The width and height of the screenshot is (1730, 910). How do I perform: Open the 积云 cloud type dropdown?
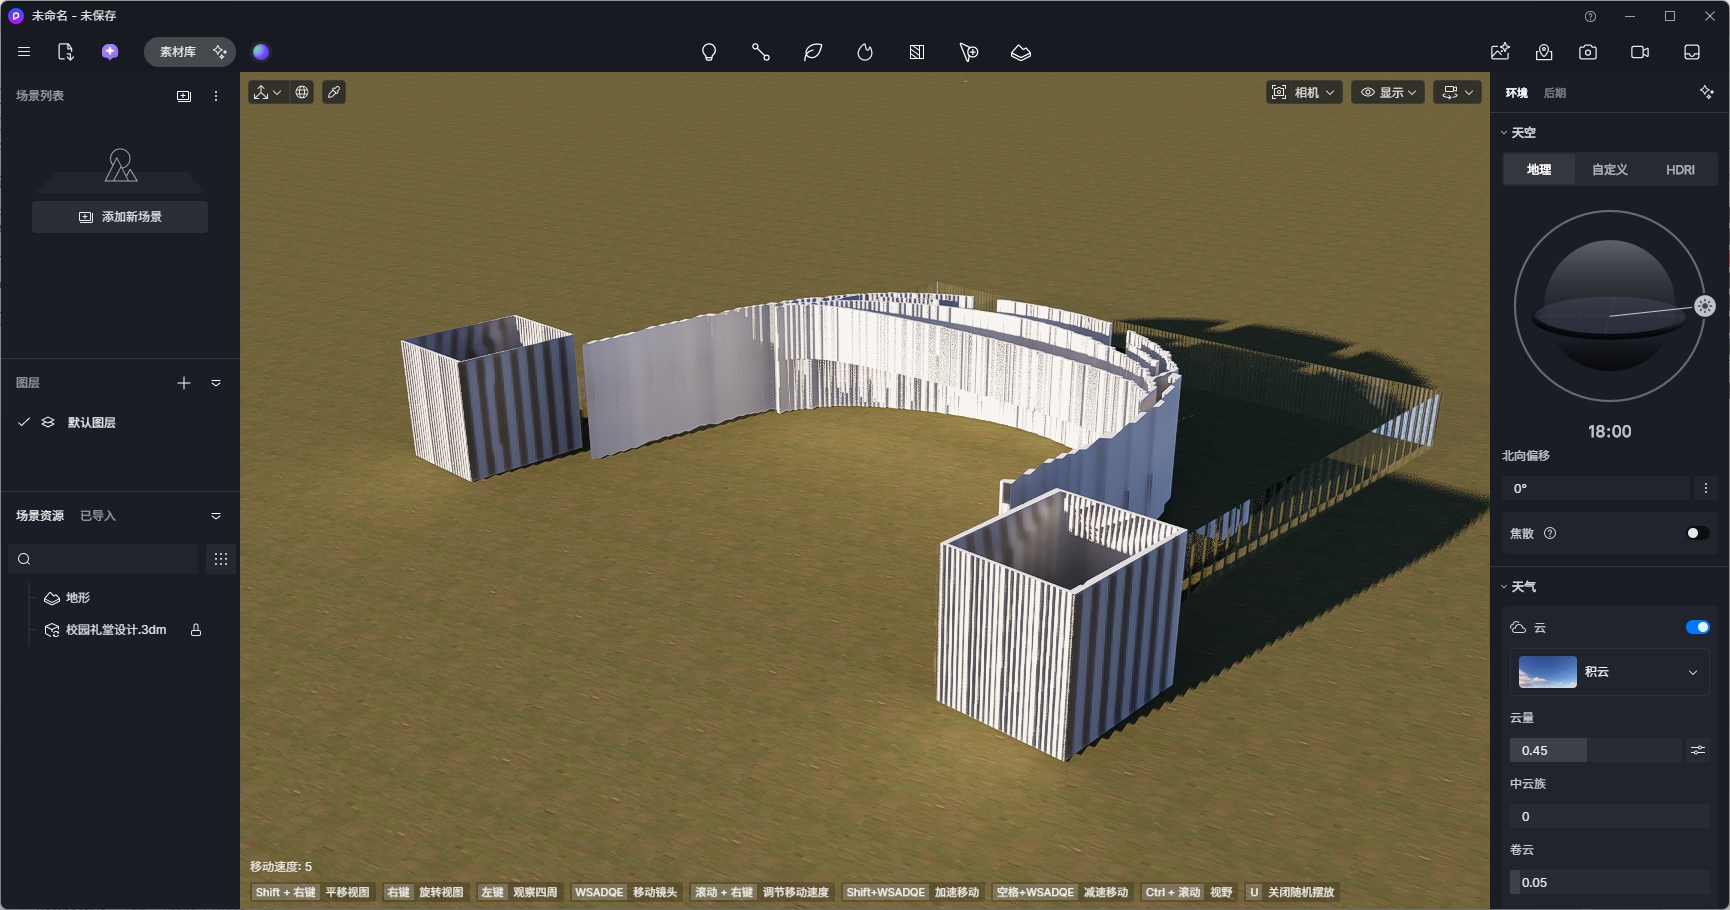pos(1610,672)
